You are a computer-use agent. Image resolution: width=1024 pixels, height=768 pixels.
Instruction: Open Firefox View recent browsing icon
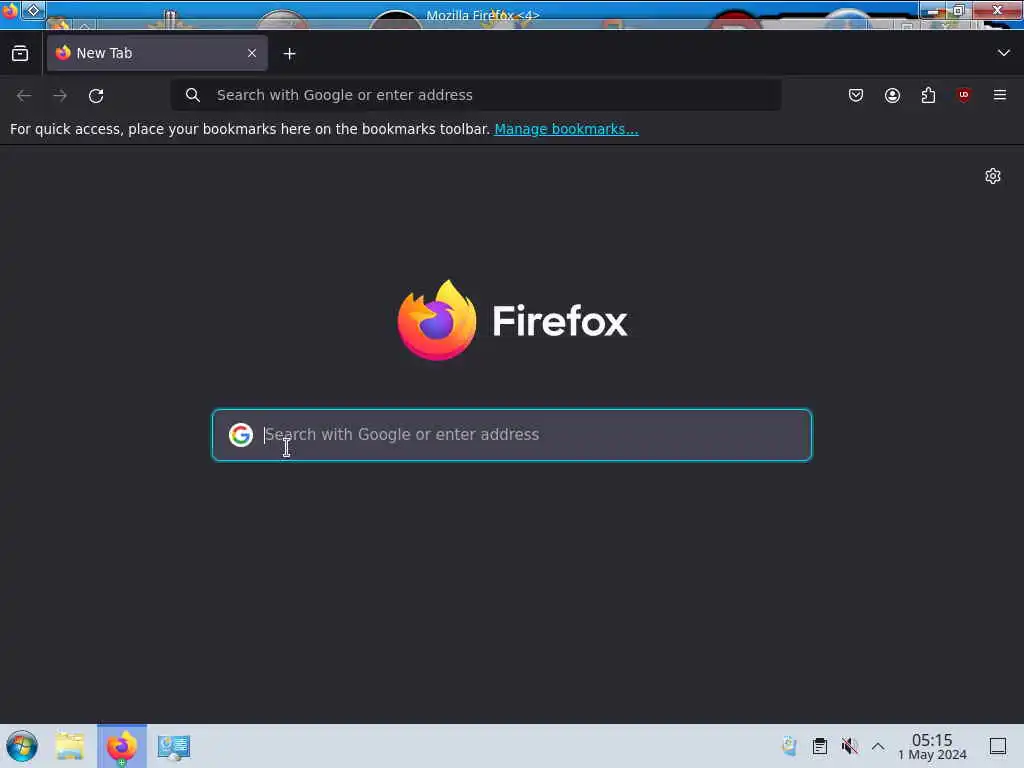20,54
